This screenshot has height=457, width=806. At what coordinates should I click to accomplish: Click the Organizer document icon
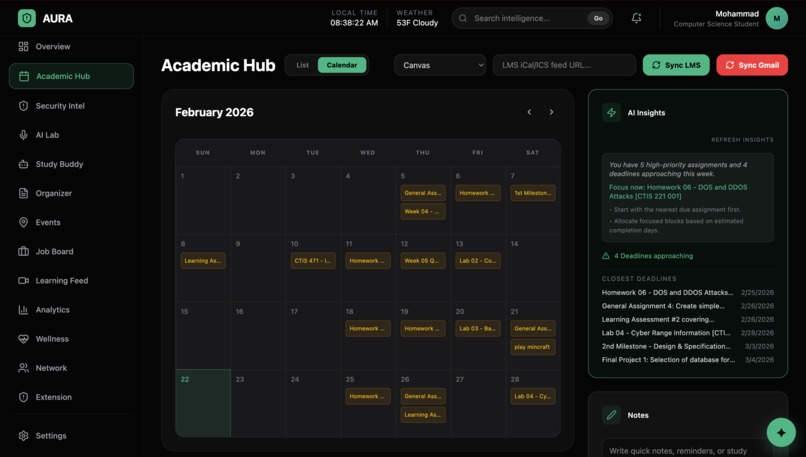[x=23, y=193]
